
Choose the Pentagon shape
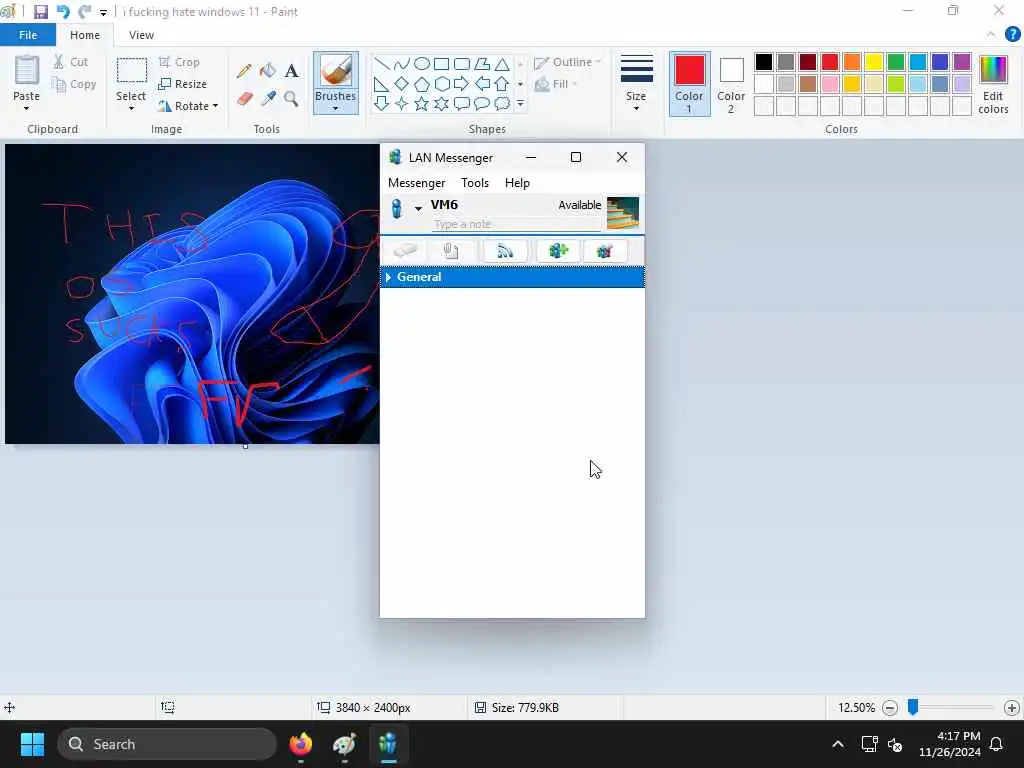pyautogui.click(x=422, y=84)
